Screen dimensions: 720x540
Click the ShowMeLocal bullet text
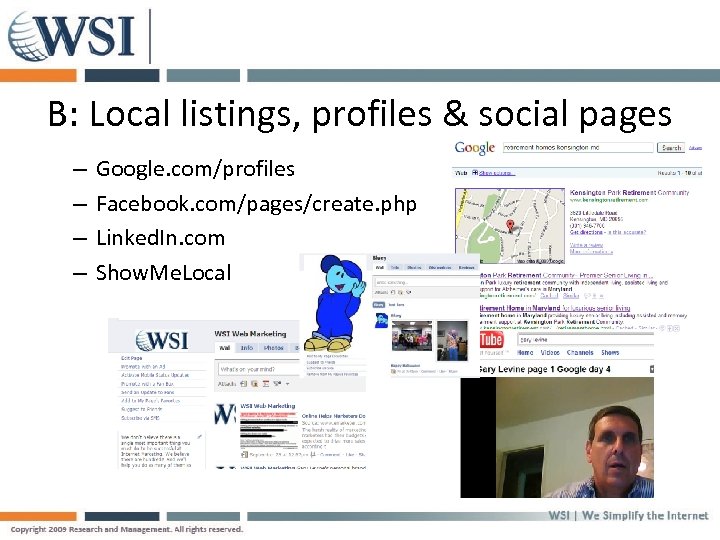[x=163, y=272]
